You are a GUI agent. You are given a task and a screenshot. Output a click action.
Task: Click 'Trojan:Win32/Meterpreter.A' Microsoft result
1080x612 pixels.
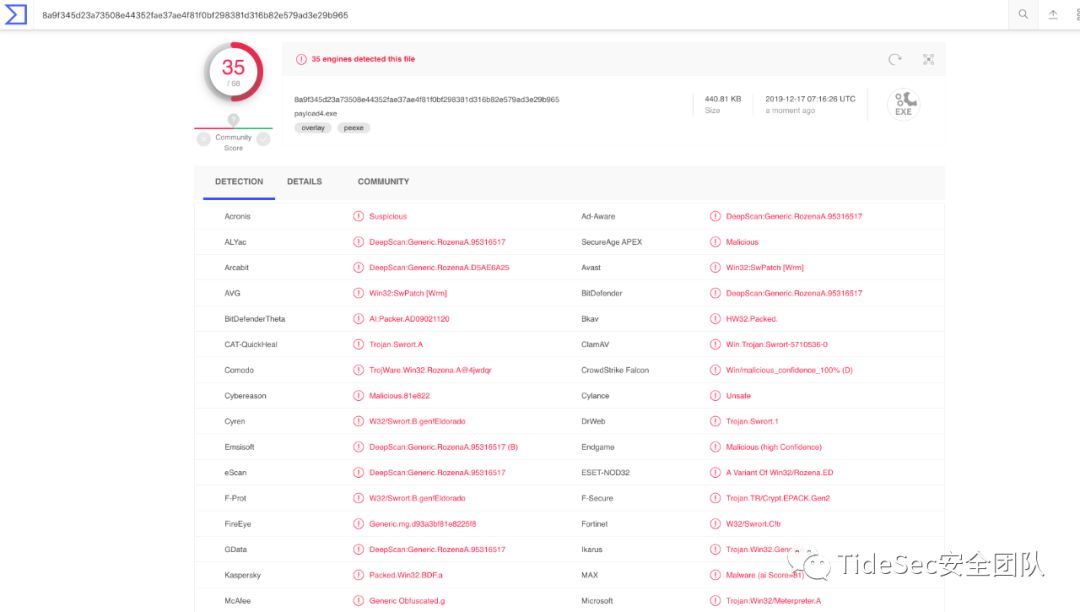click(773, 600)
